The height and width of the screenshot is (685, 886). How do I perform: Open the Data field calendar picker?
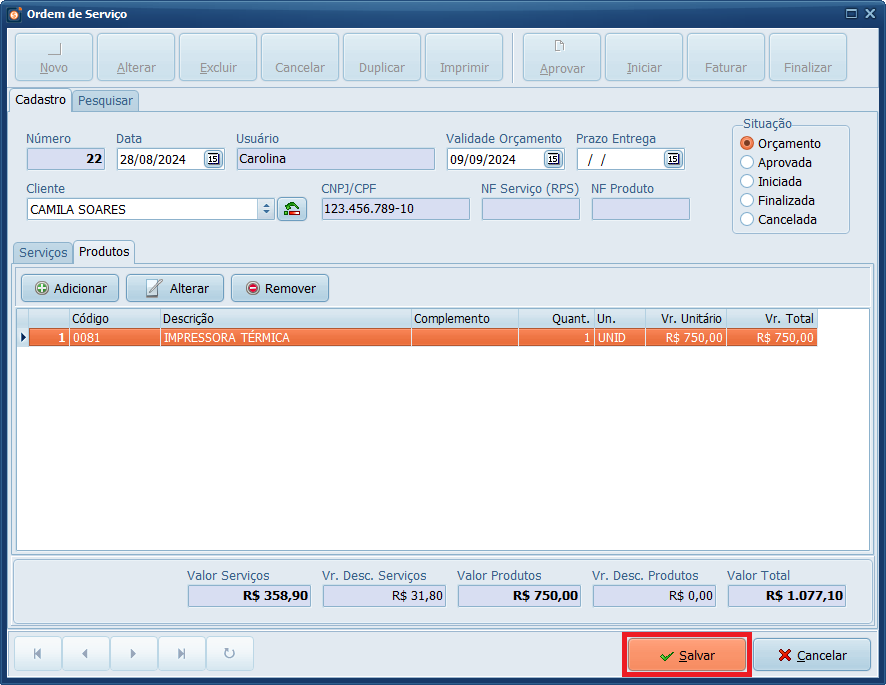click(x=213, y=159)
